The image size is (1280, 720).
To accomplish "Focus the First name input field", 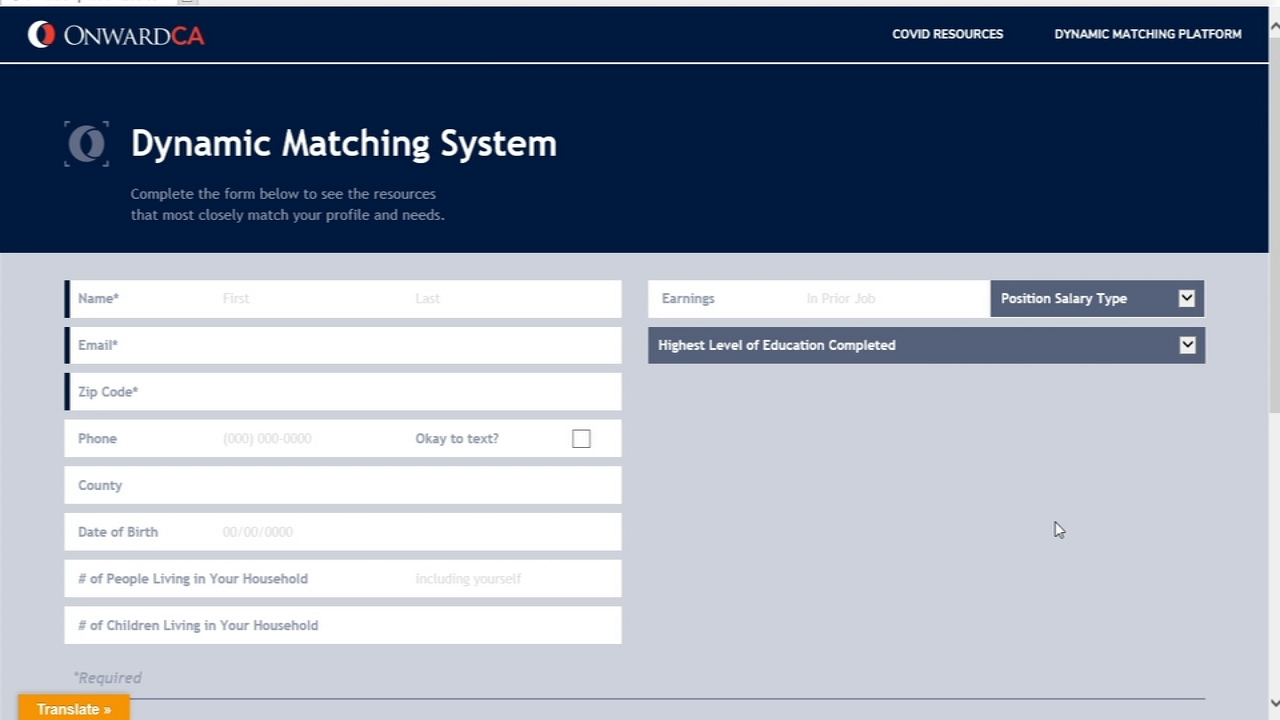I will click(x=310, y=298).
